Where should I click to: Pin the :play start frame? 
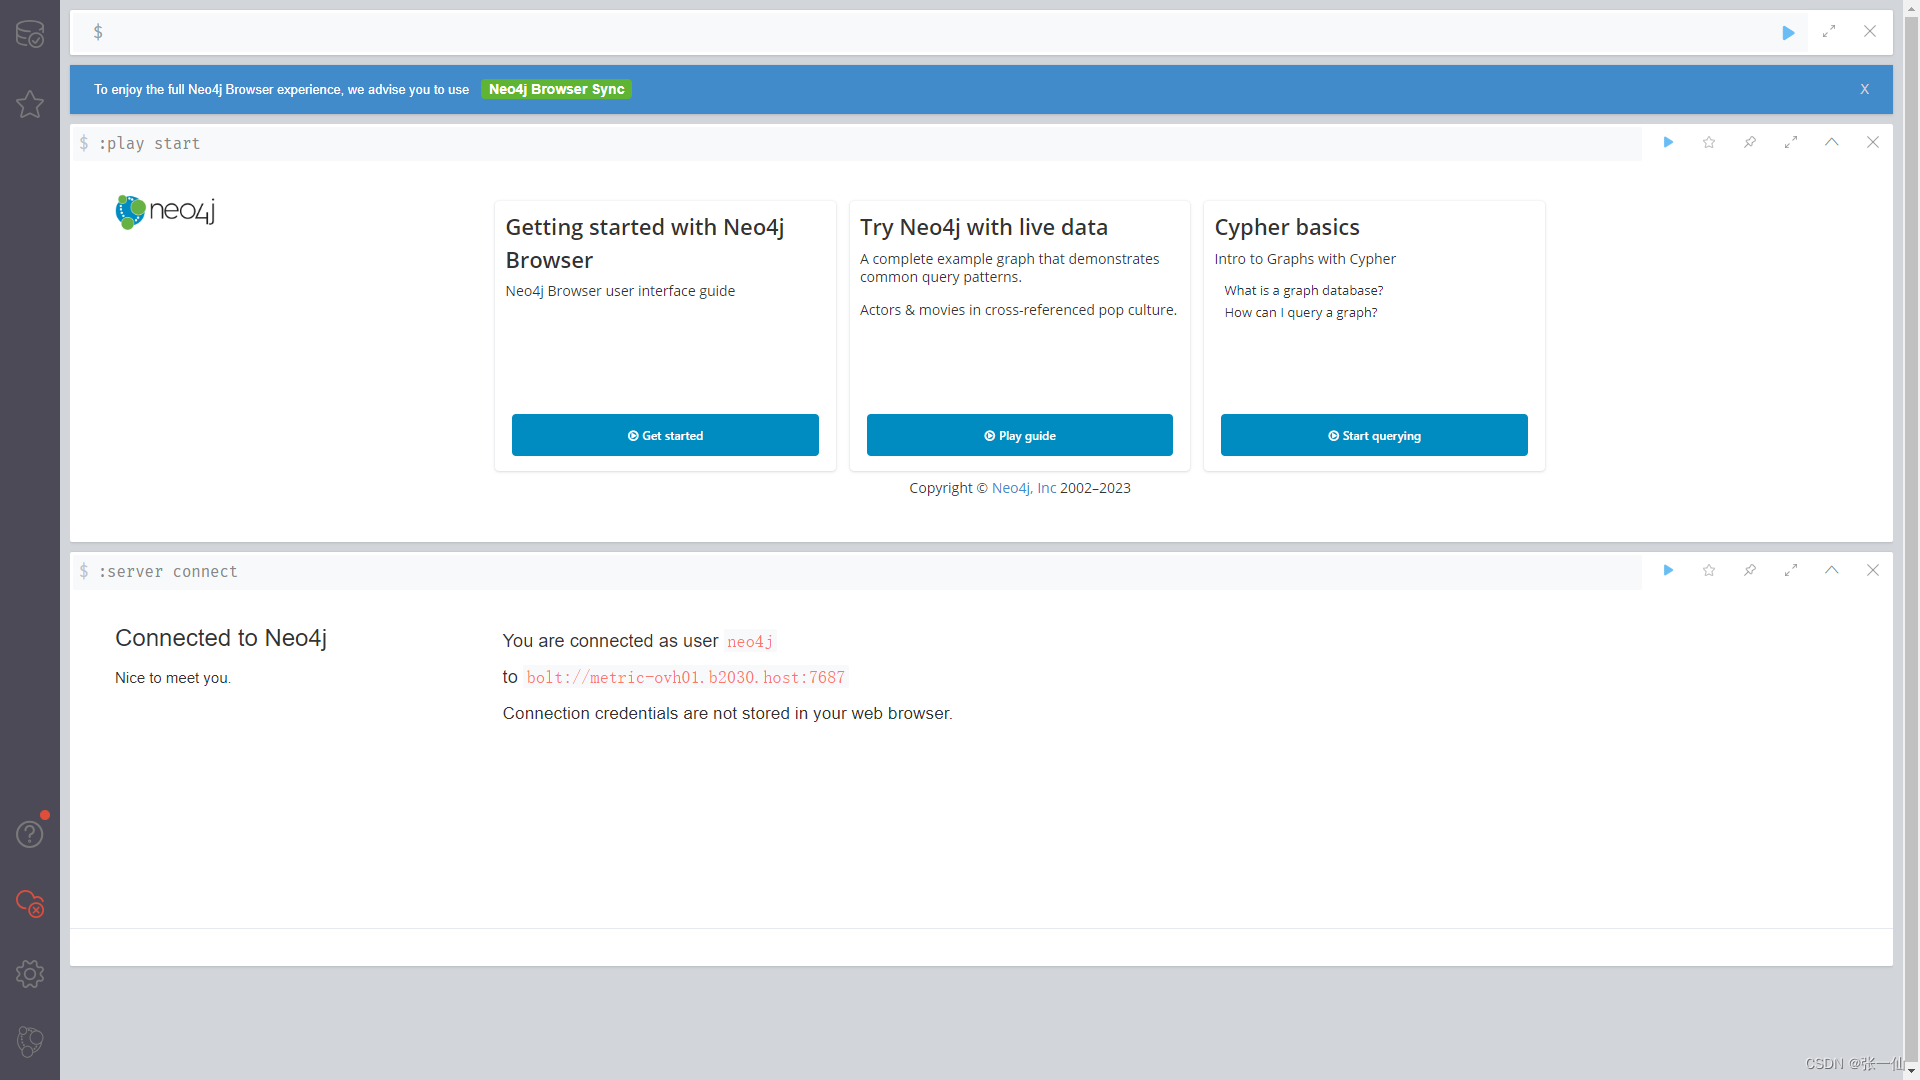pos(1750,143)
